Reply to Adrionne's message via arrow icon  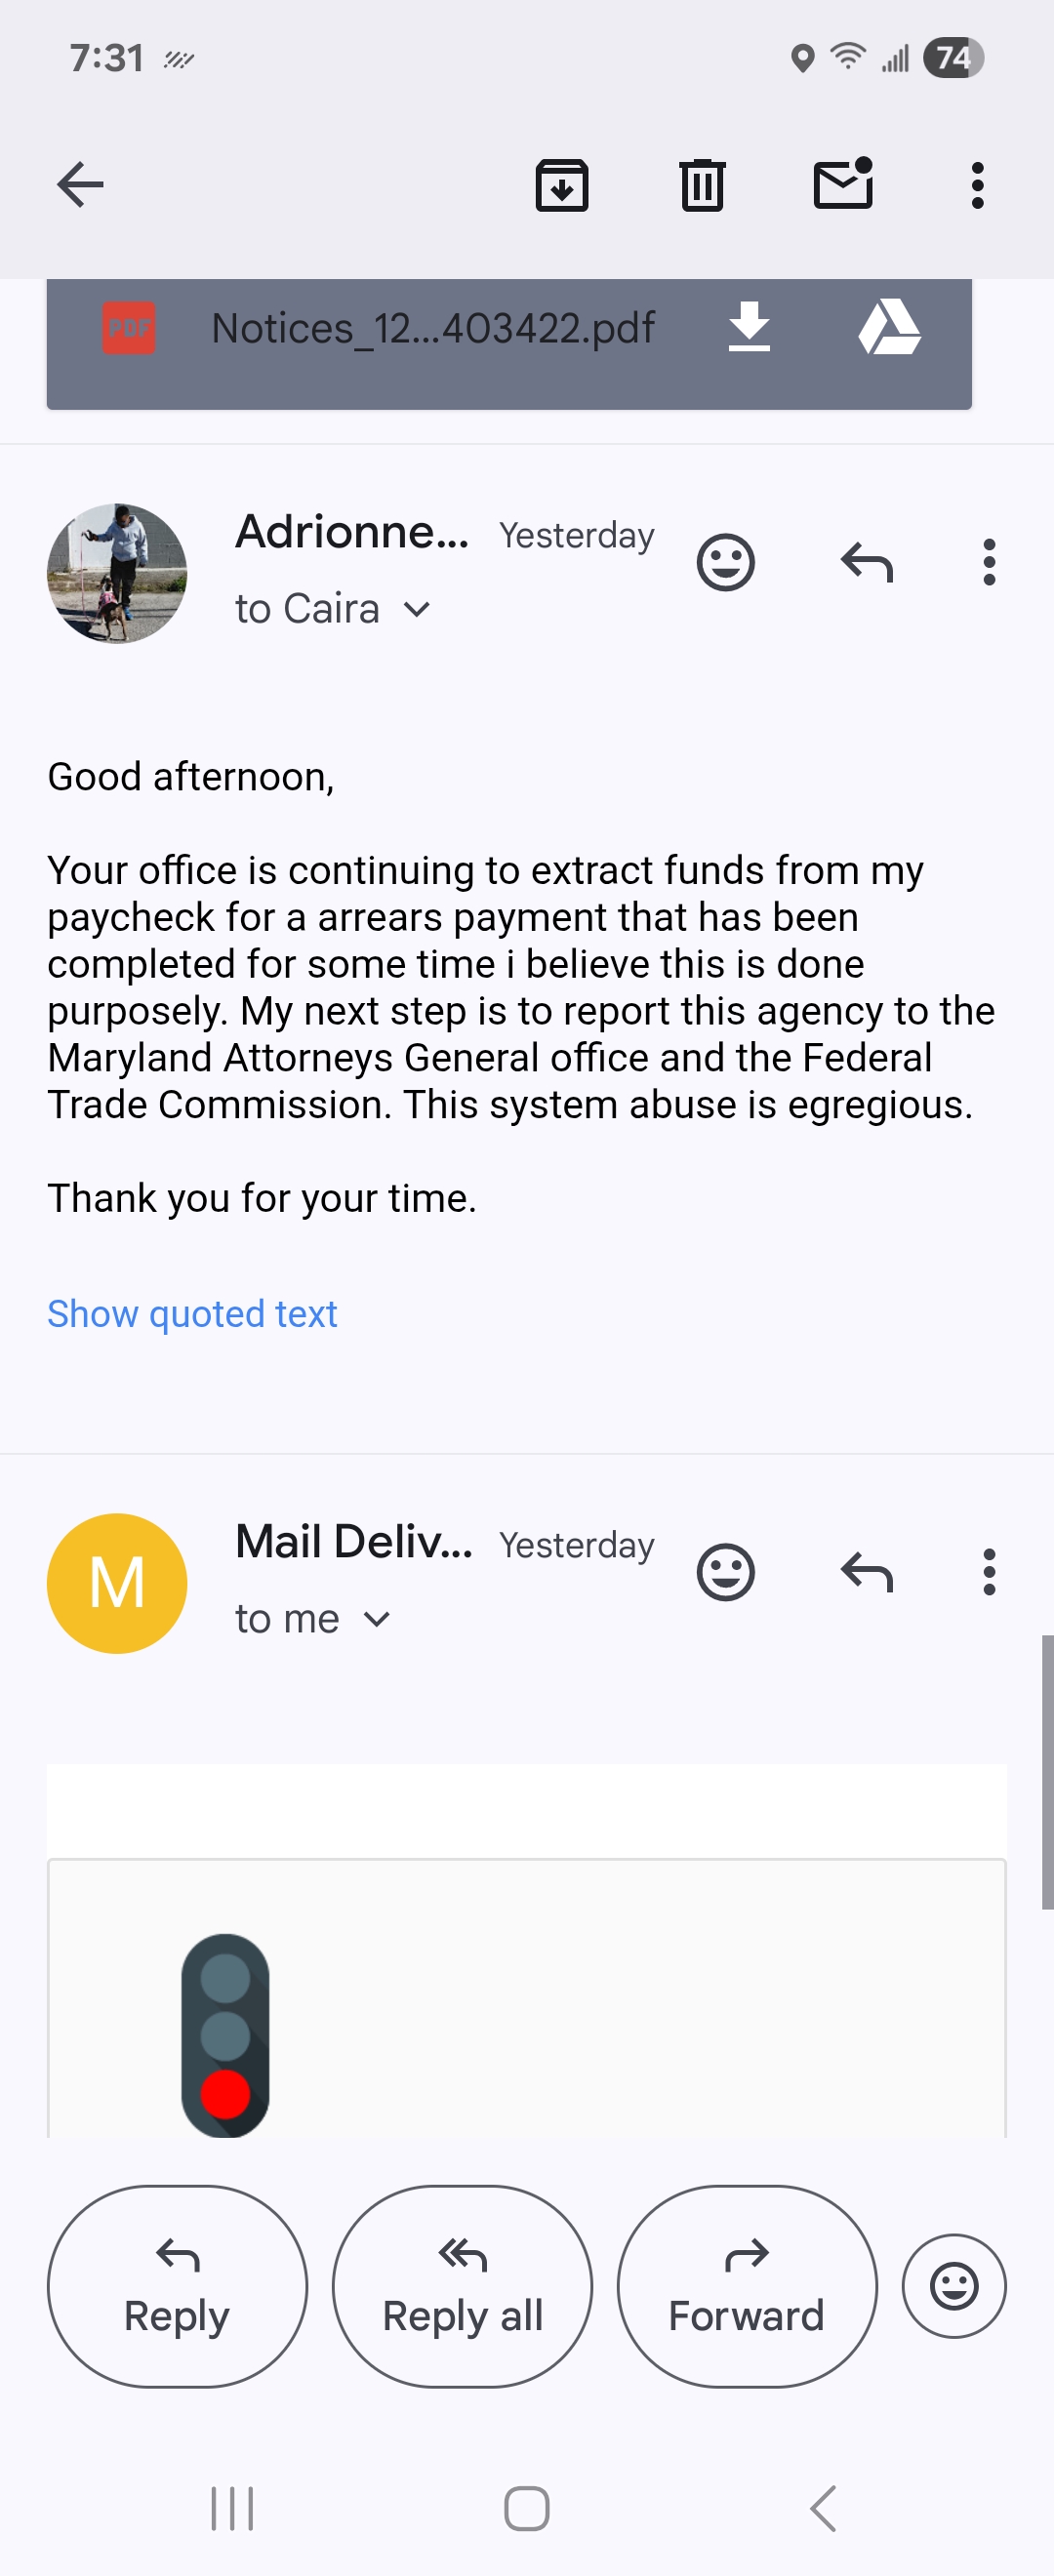867,563
